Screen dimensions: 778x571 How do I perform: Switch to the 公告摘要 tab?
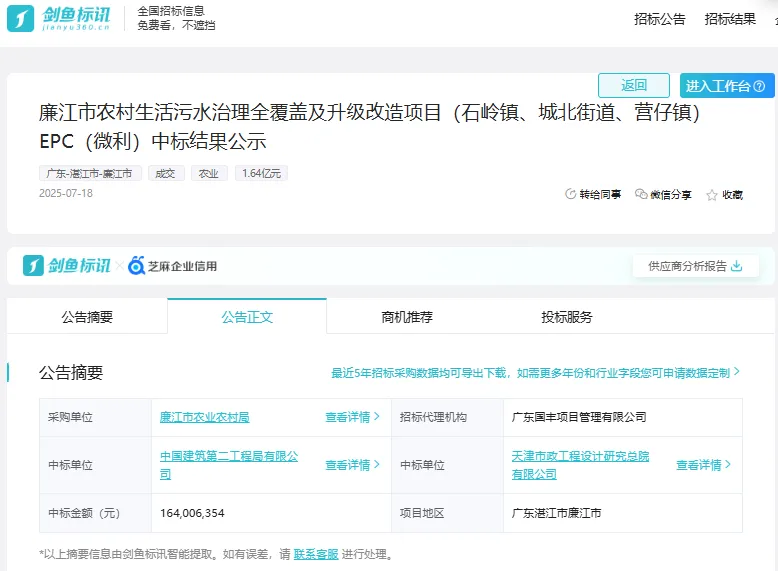[87, 317]
